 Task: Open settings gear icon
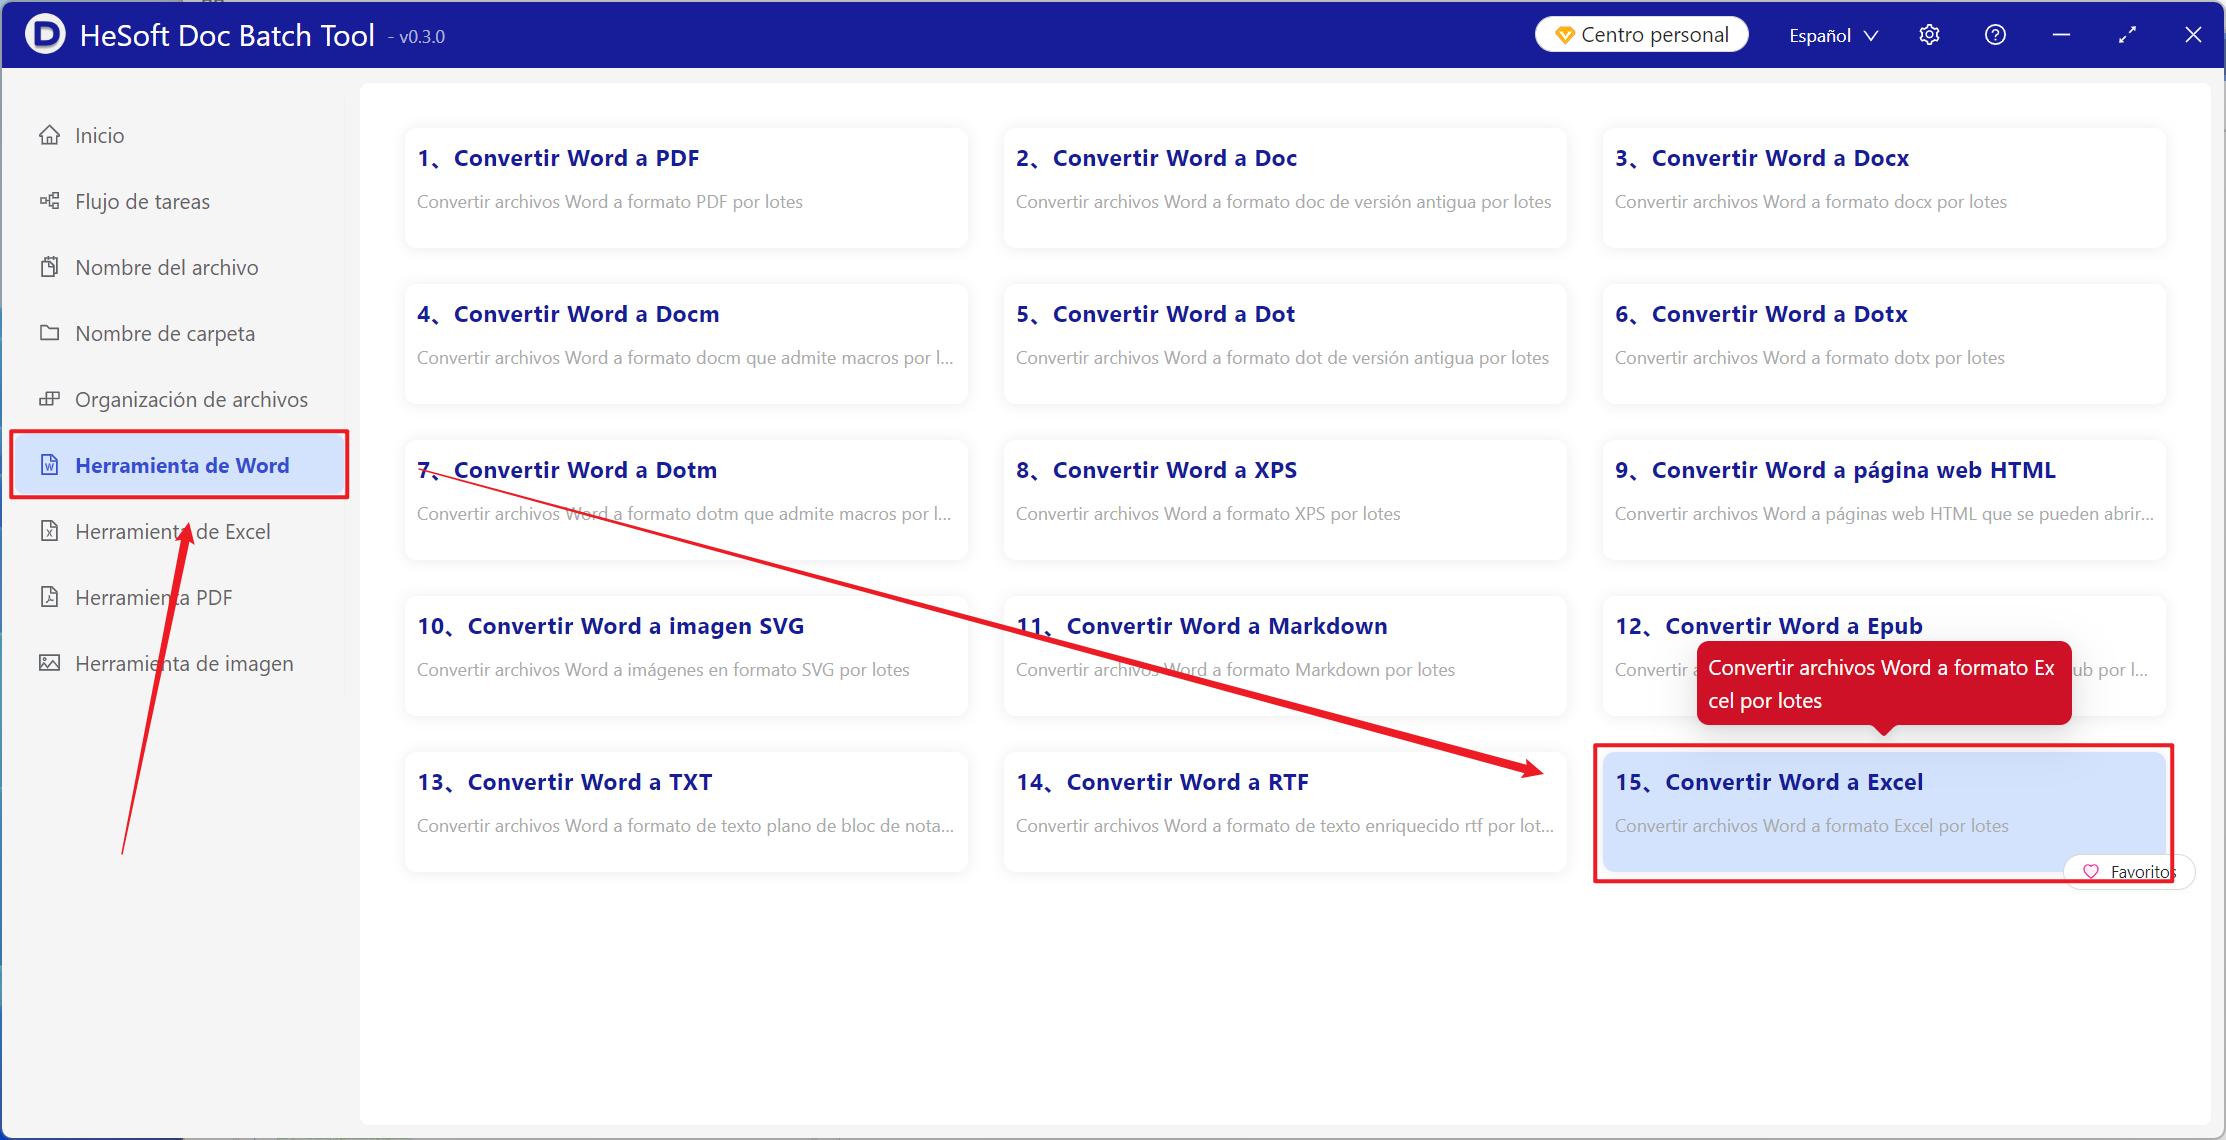(x=1929, y=35)
